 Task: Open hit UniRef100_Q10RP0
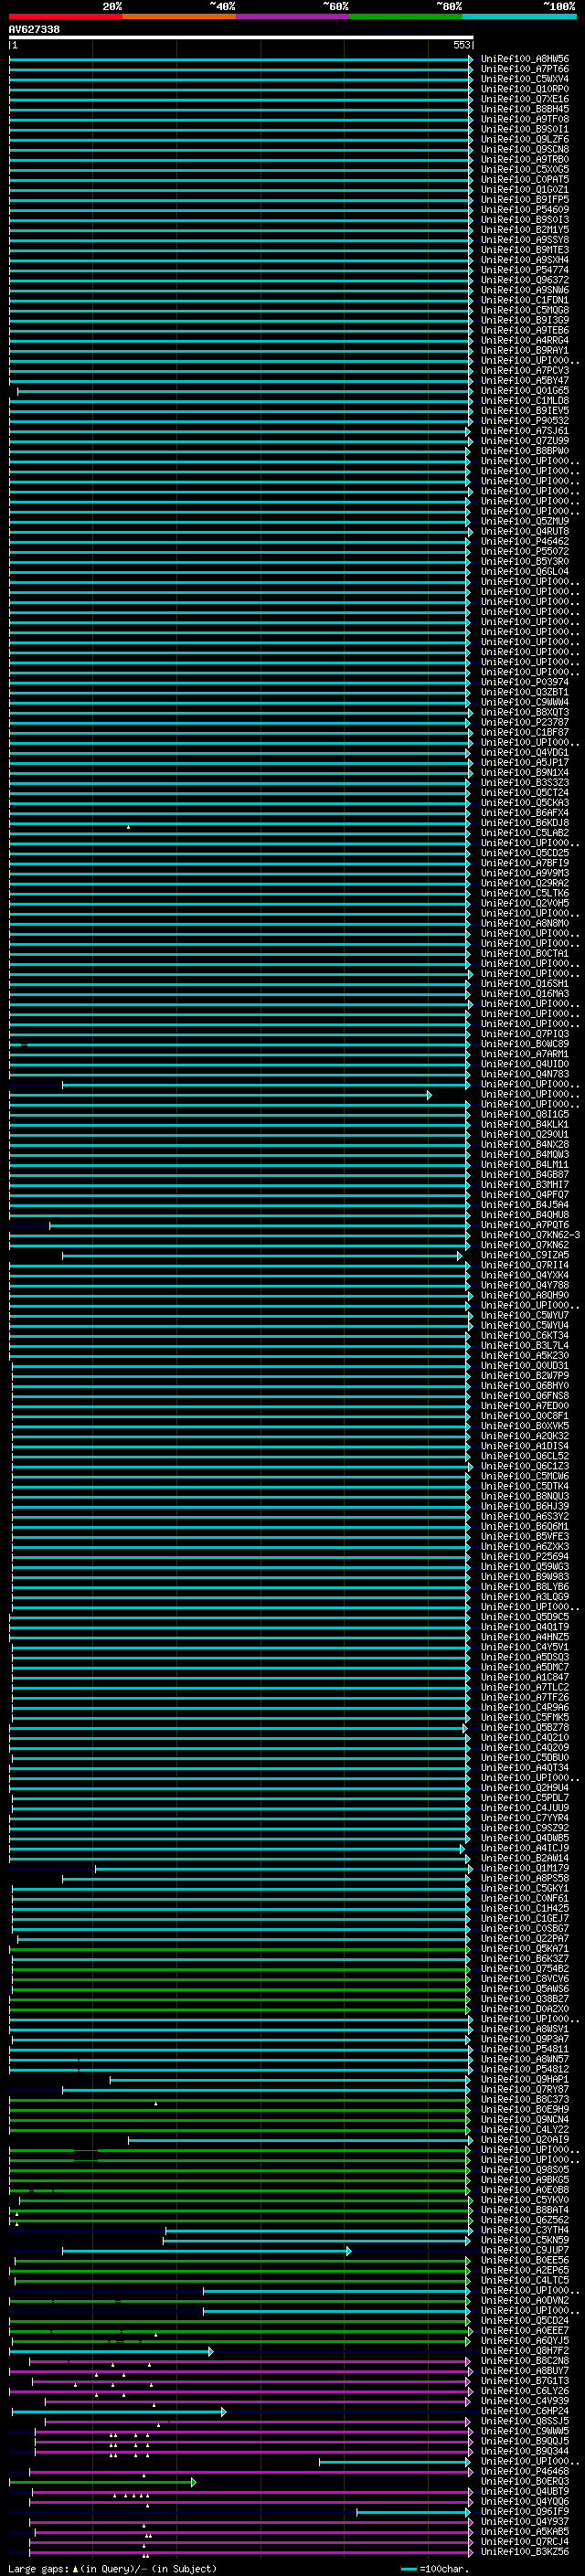pyautogui.click(x=525, y=89)
